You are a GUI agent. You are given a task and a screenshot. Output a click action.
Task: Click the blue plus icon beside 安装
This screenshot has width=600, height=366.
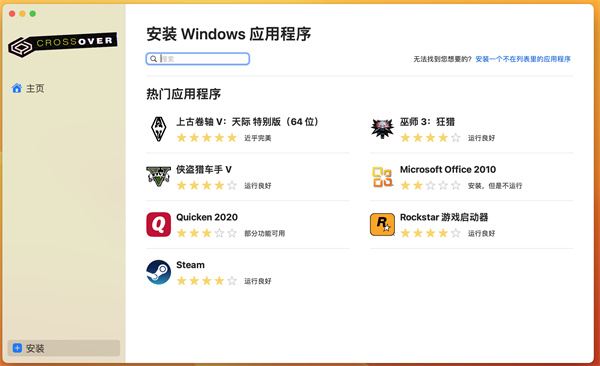coord(17,348)
